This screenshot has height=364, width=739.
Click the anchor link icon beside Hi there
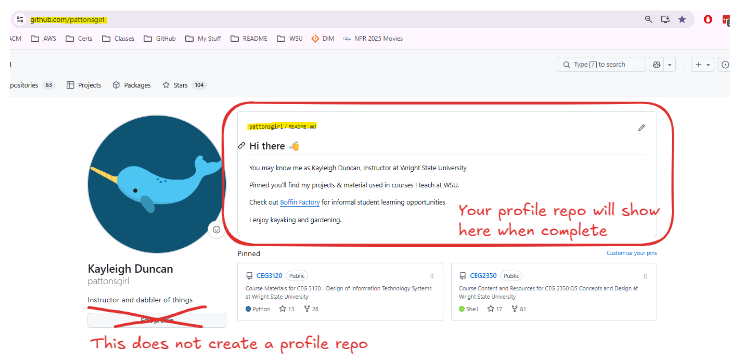click(241, 146)
